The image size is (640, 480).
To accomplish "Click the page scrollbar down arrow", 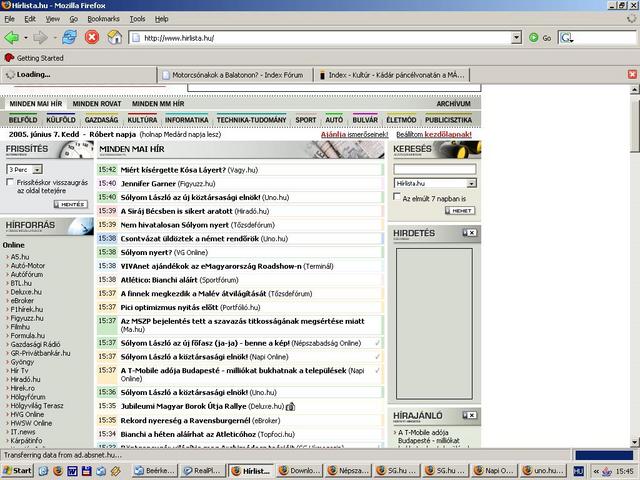I will (x=635, y=442).
